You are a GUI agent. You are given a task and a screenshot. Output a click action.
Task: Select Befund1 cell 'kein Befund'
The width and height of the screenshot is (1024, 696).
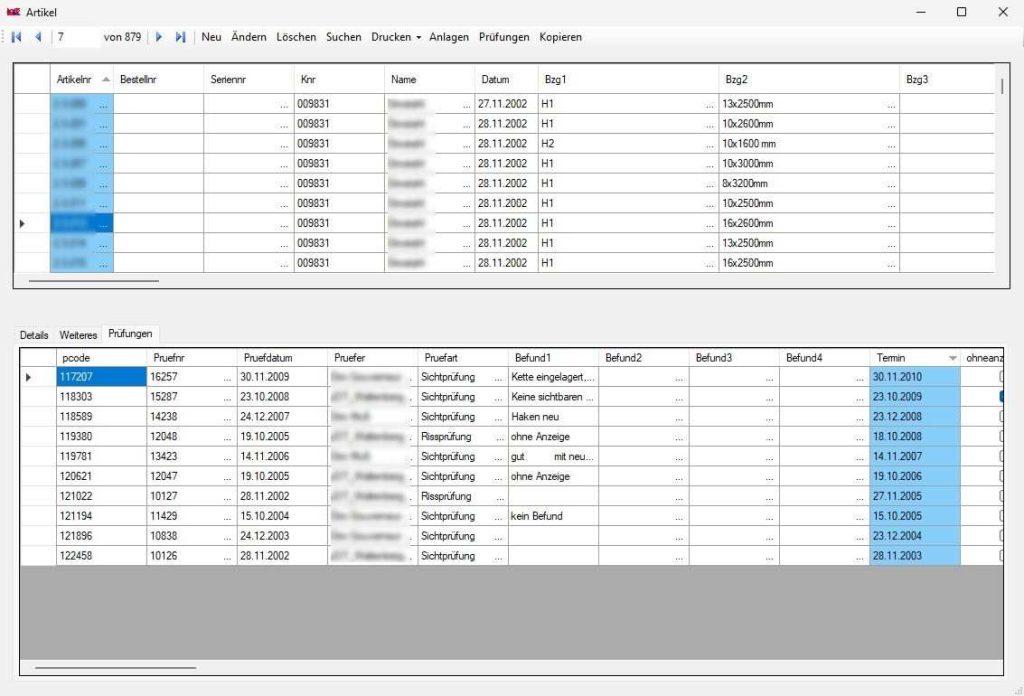click(553, 516)
